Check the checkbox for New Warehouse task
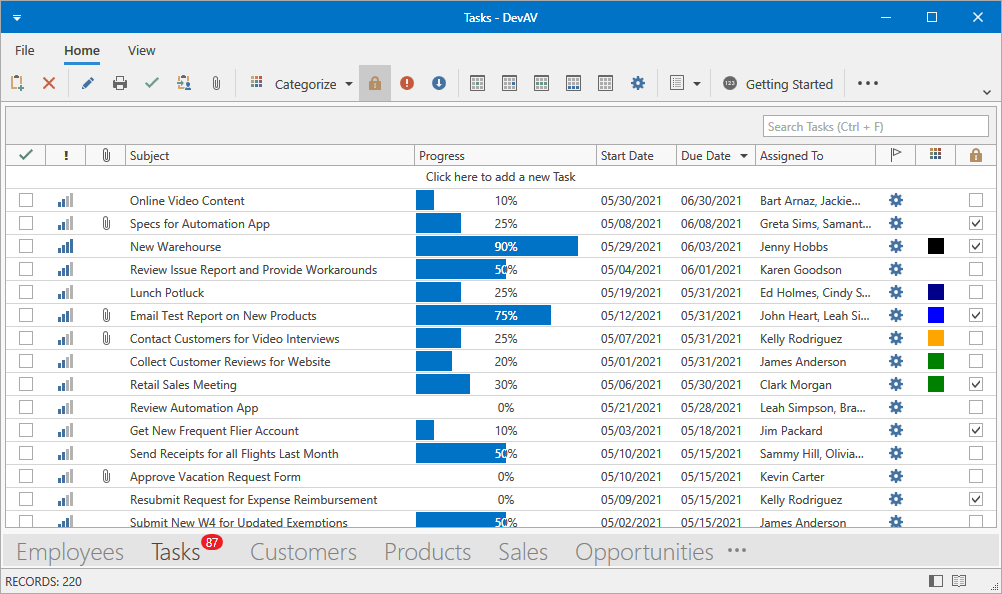Image resolution: width=1002 pixels, height=594 pixels. (25, 246)
